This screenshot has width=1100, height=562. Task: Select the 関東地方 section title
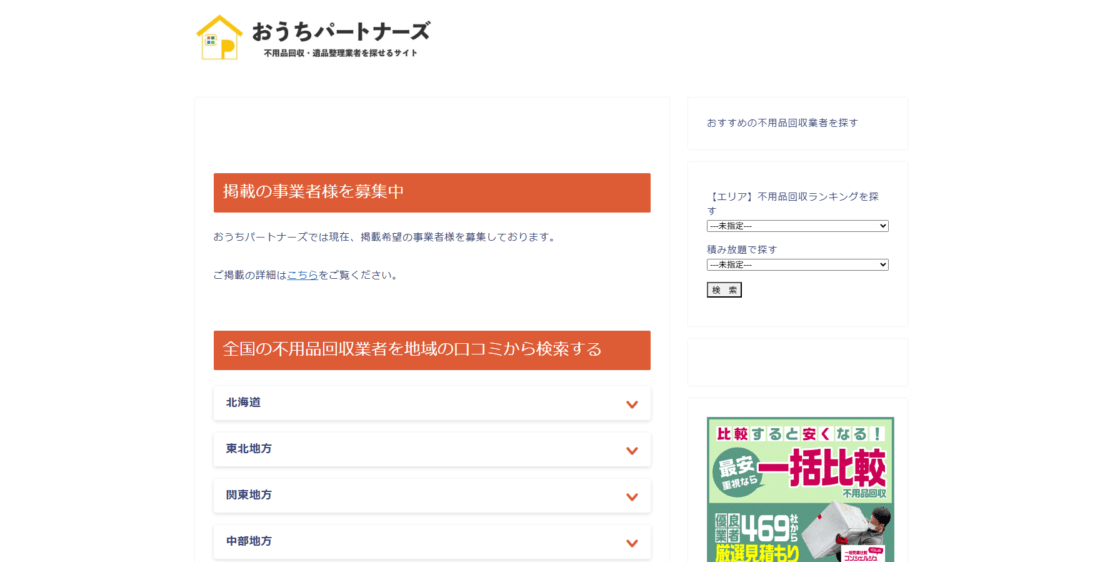point(249,495)
